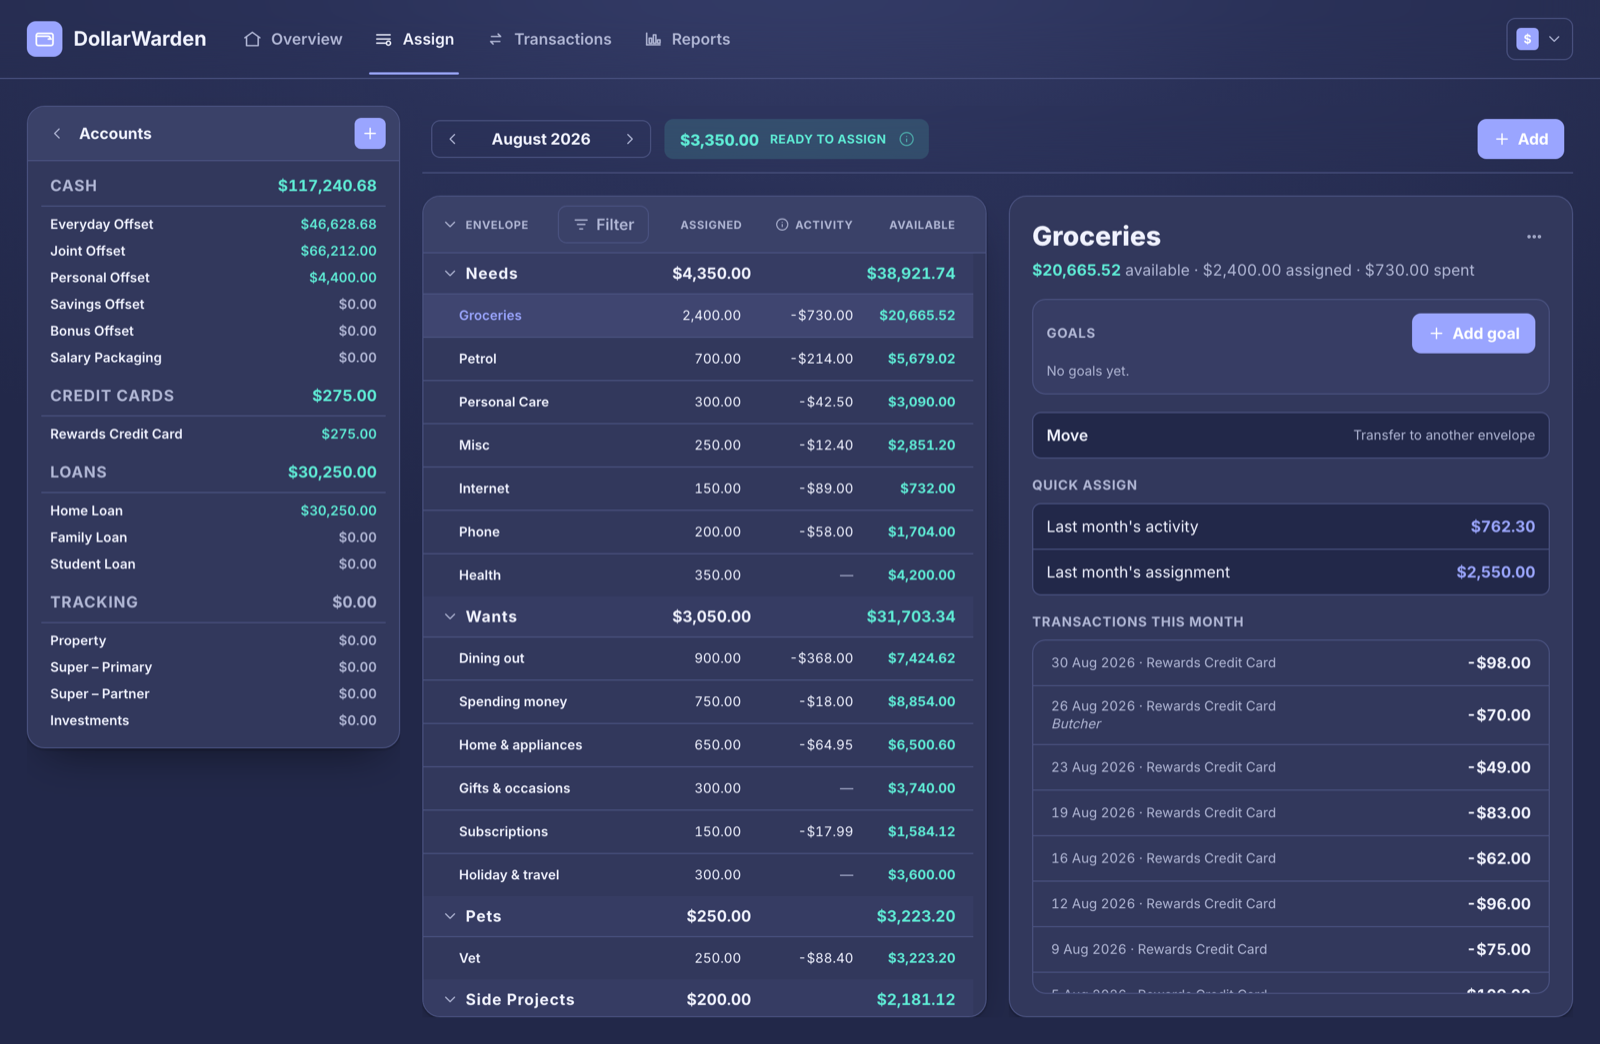Image resolution: width=1600 pixels, height=1044 pixels.
Task: Click Add goal button
Action: pyautogui.click(x=1473, y=333)
